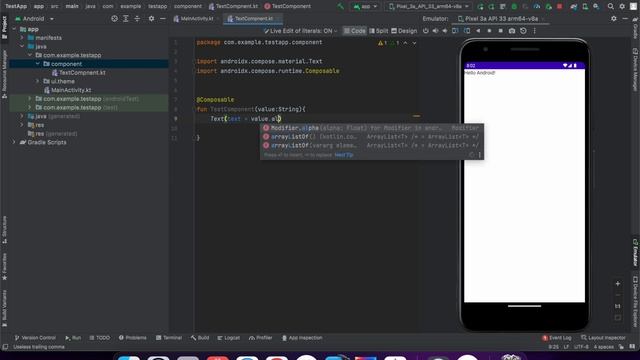Viewport: 640px width, 360px height.
Task: Open the Profiler tool window
Action: pos(260,338)
